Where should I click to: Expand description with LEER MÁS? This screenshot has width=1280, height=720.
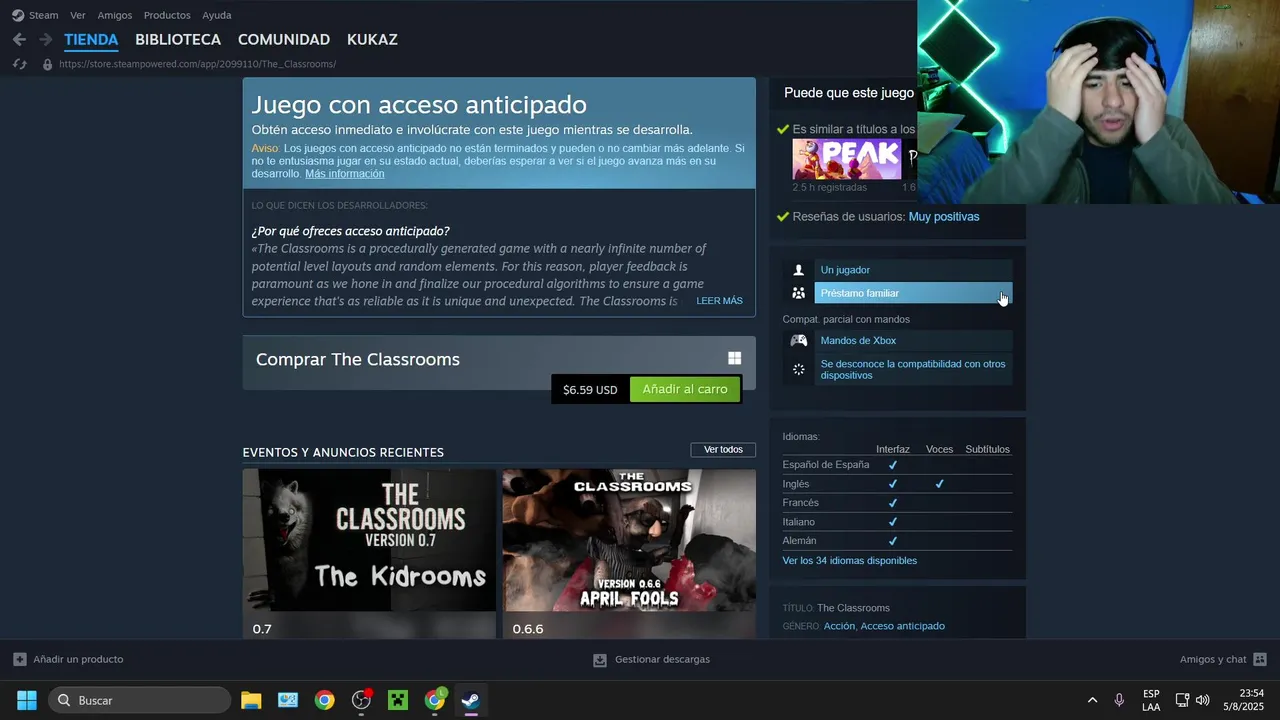[x=719, y=301]
